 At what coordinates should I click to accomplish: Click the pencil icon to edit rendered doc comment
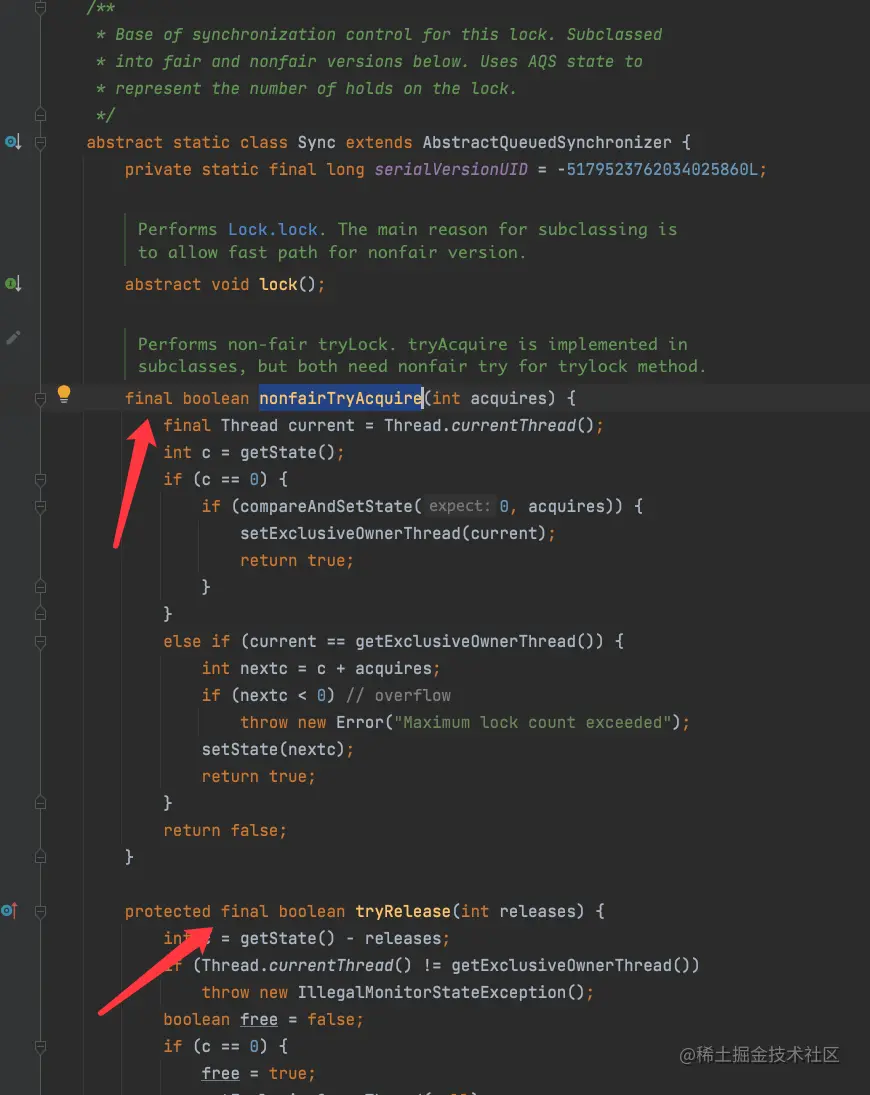[13, 338]
